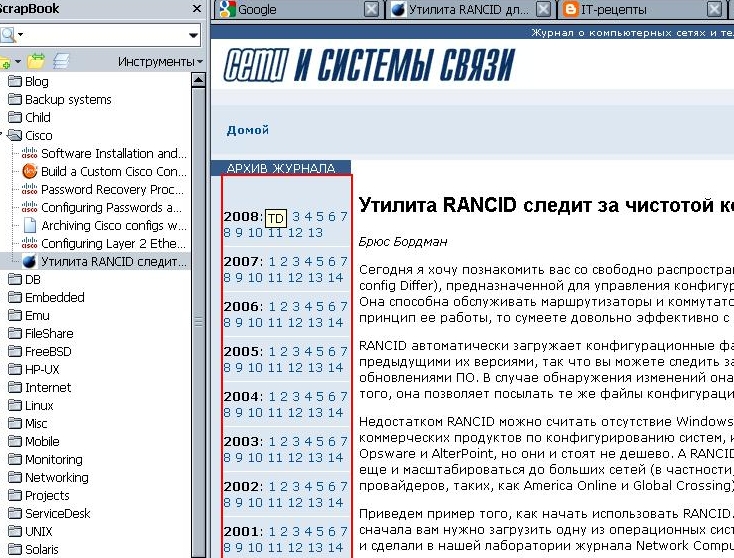Open 2001 archive issue 9
Screen dimensions: 734x558
(239, 547)
